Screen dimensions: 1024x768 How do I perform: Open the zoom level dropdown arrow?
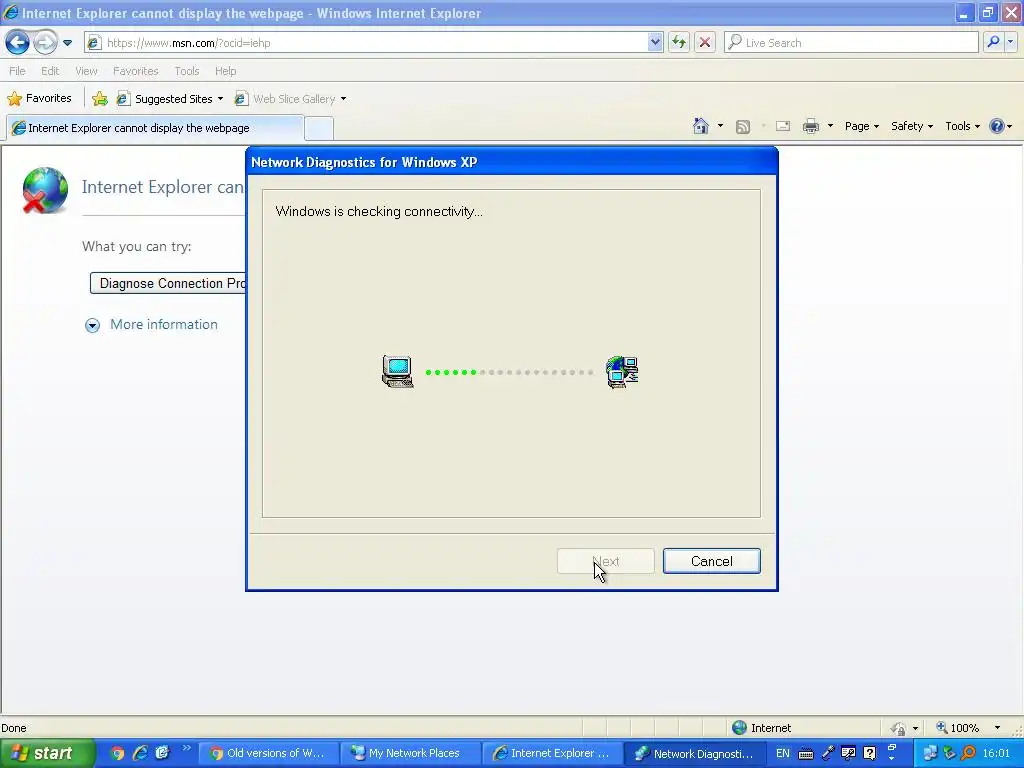[x=997, y=728]
